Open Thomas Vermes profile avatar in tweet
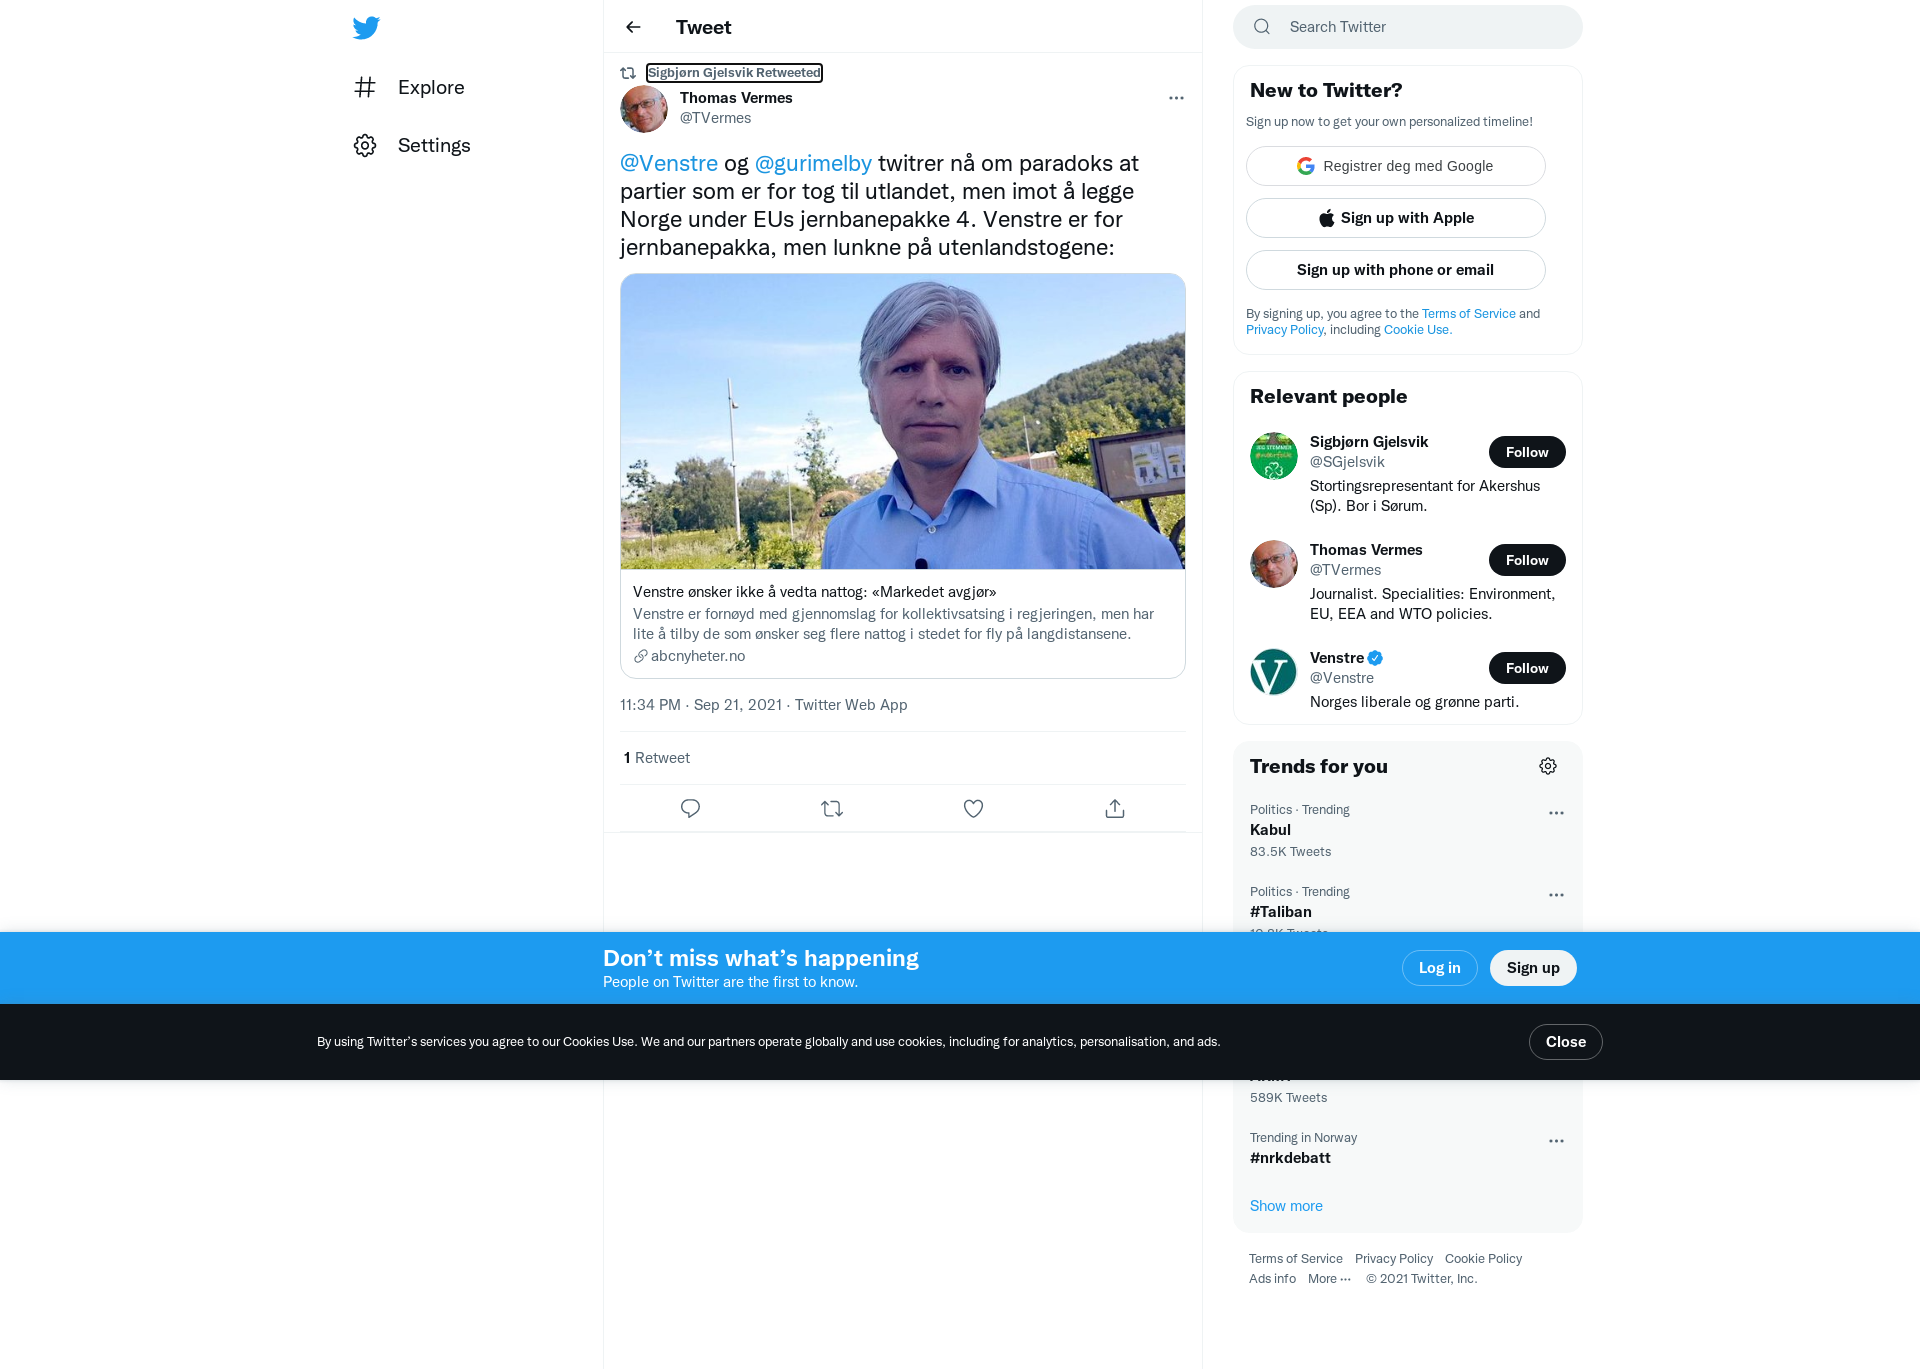 tap(644, 108)
